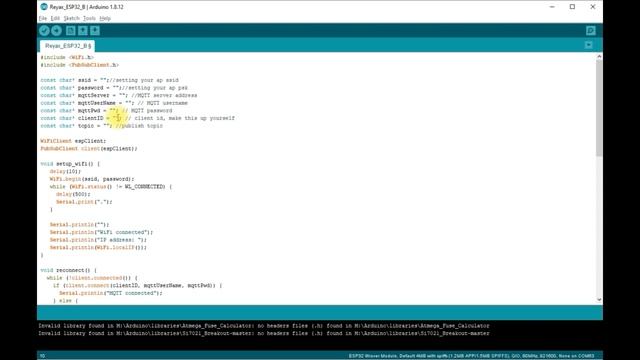The height and width of the screenshot is (360, 640).
Task: Click the 'WiFi.localIP()' println line
Action: [98, 247]
